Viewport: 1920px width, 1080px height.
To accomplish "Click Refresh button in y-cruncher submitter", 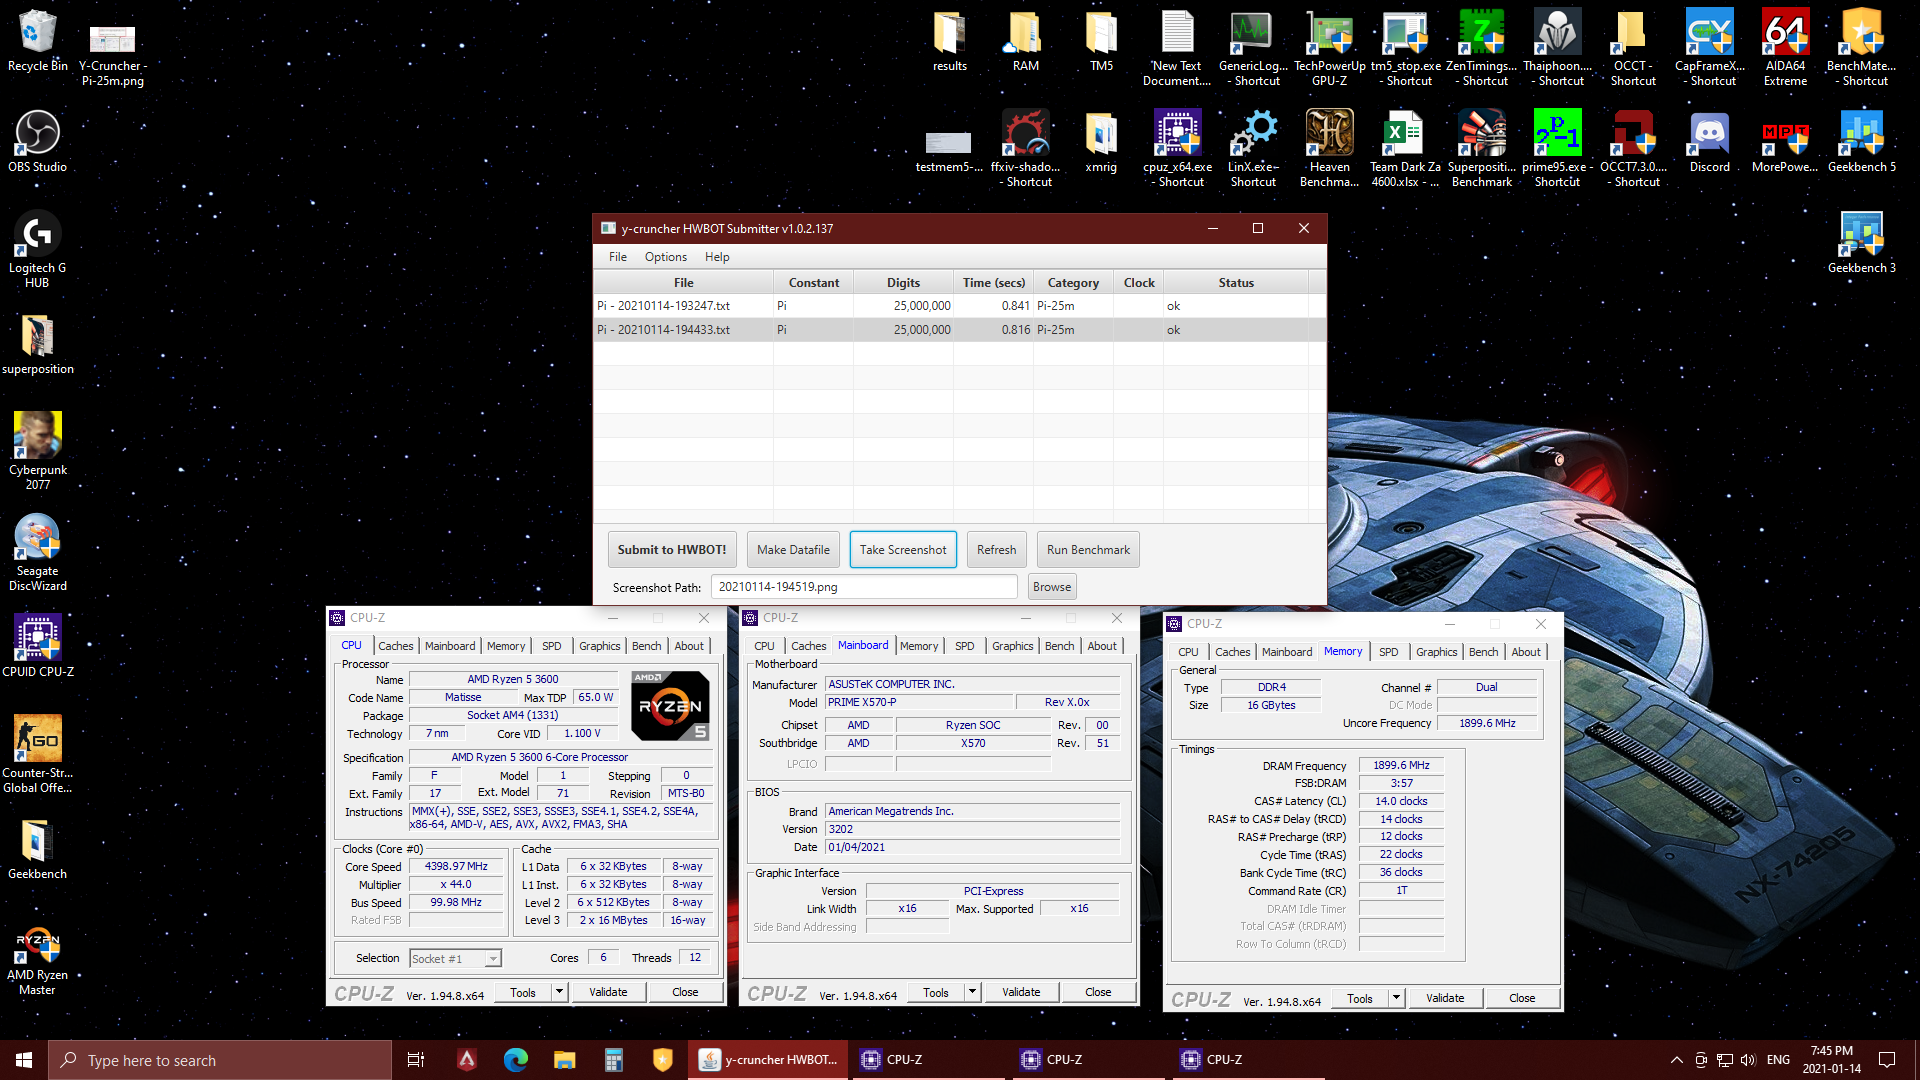I will click(996, 550).
